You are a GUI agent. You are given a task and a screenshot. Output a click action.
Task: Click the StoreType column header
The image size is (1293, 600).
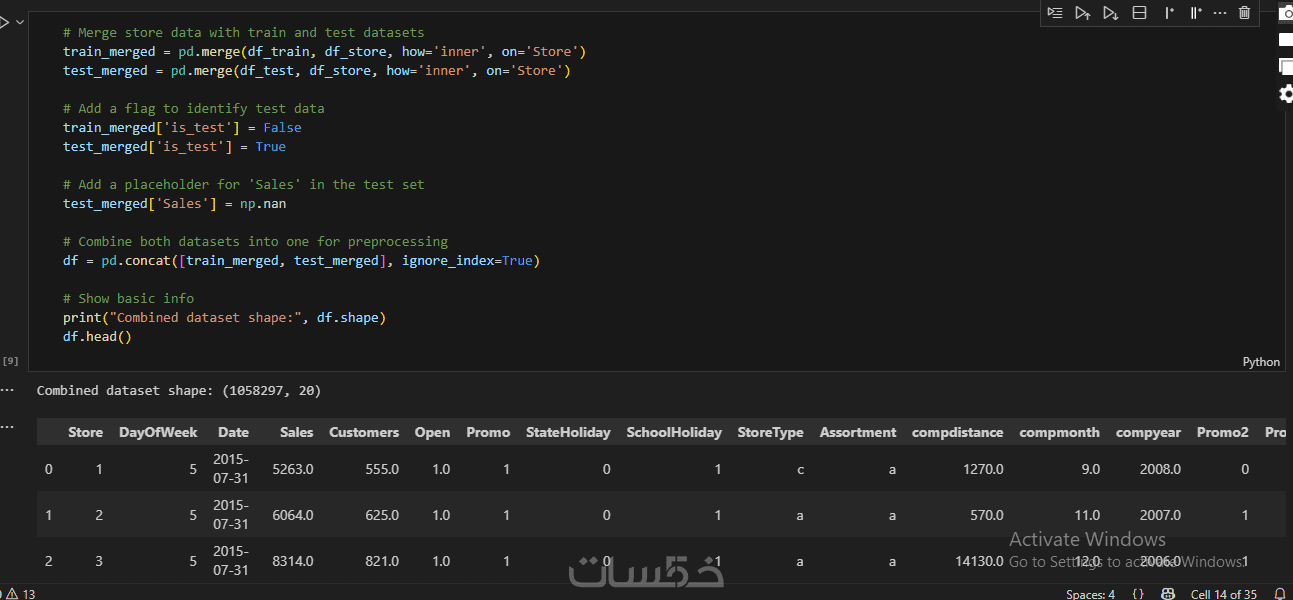pos(770,432)
